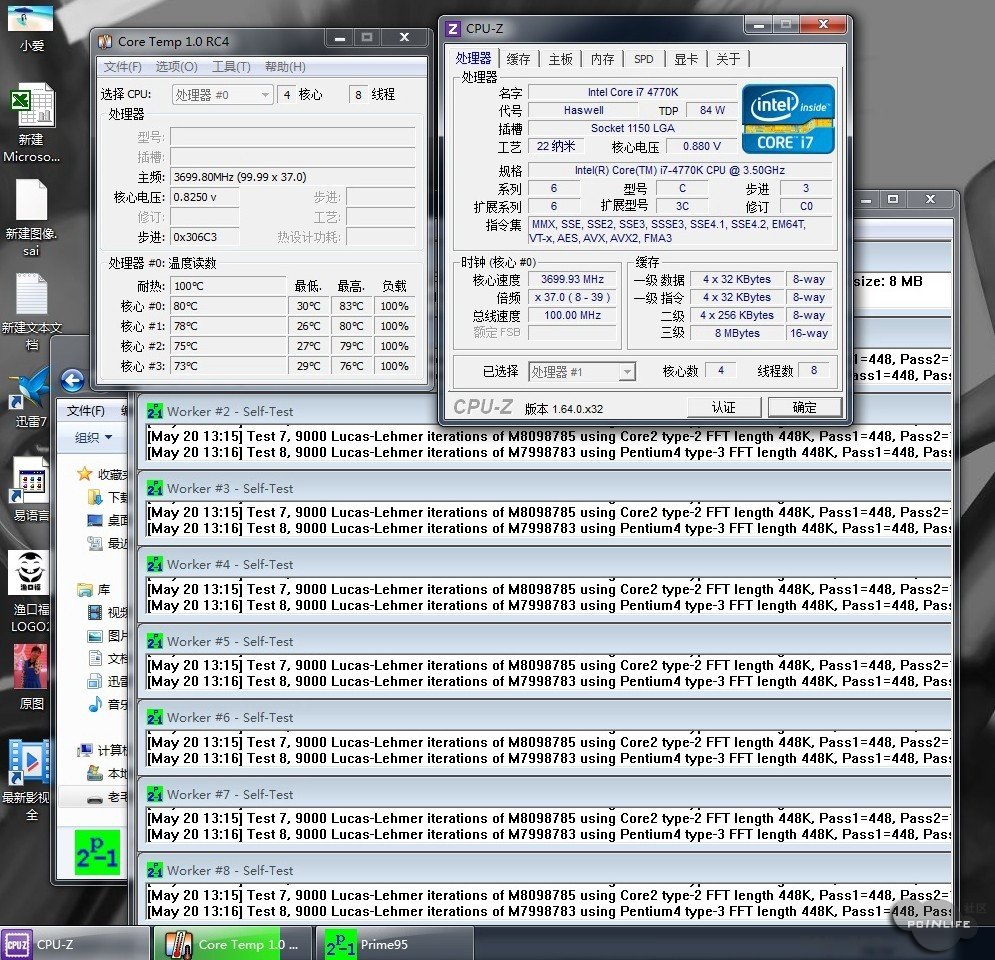Screen dimensions: 995x960
Task: Expand the 组织 dropdown in Explorer
Action: (x=93, y=437)
